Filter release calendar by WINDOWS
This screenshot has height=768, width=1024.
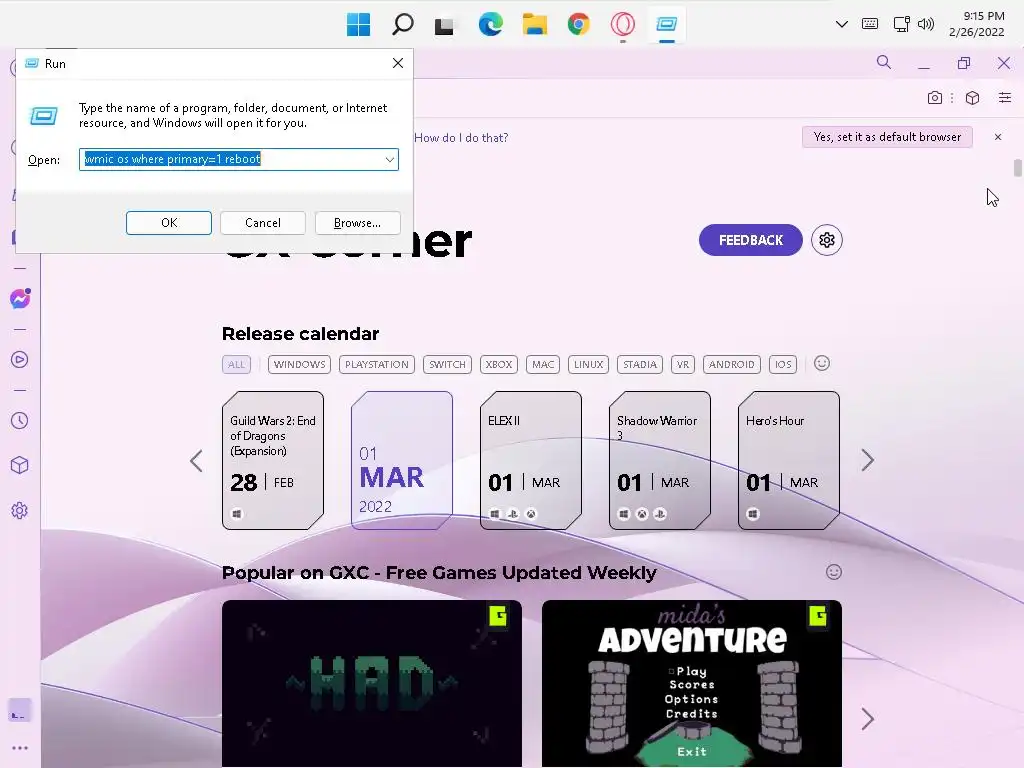pos(299,364)
